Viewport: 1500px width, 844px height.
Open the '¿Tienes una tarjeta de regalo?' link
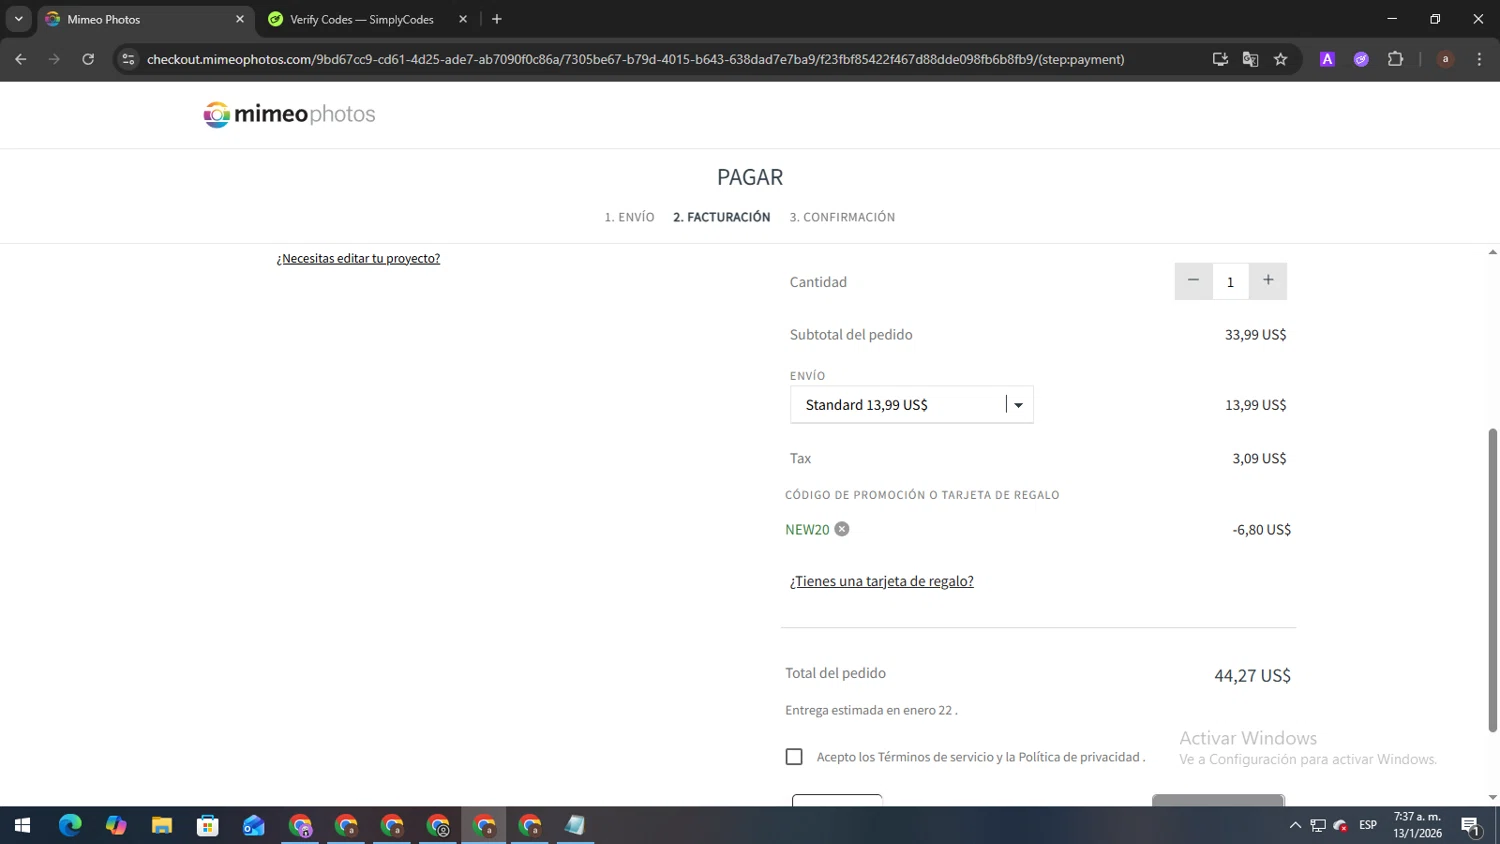(881, 581)
